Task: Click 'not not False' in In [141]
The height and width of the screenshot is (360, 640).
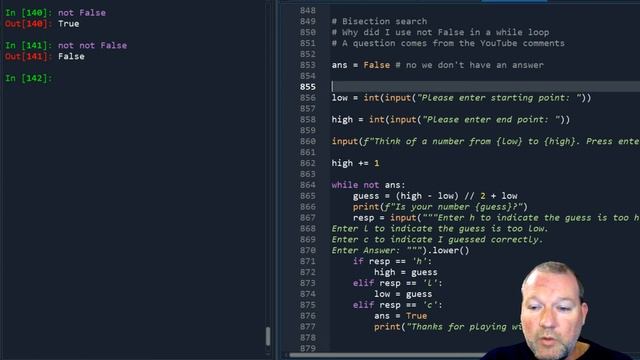Action: [x=92, y=45]
